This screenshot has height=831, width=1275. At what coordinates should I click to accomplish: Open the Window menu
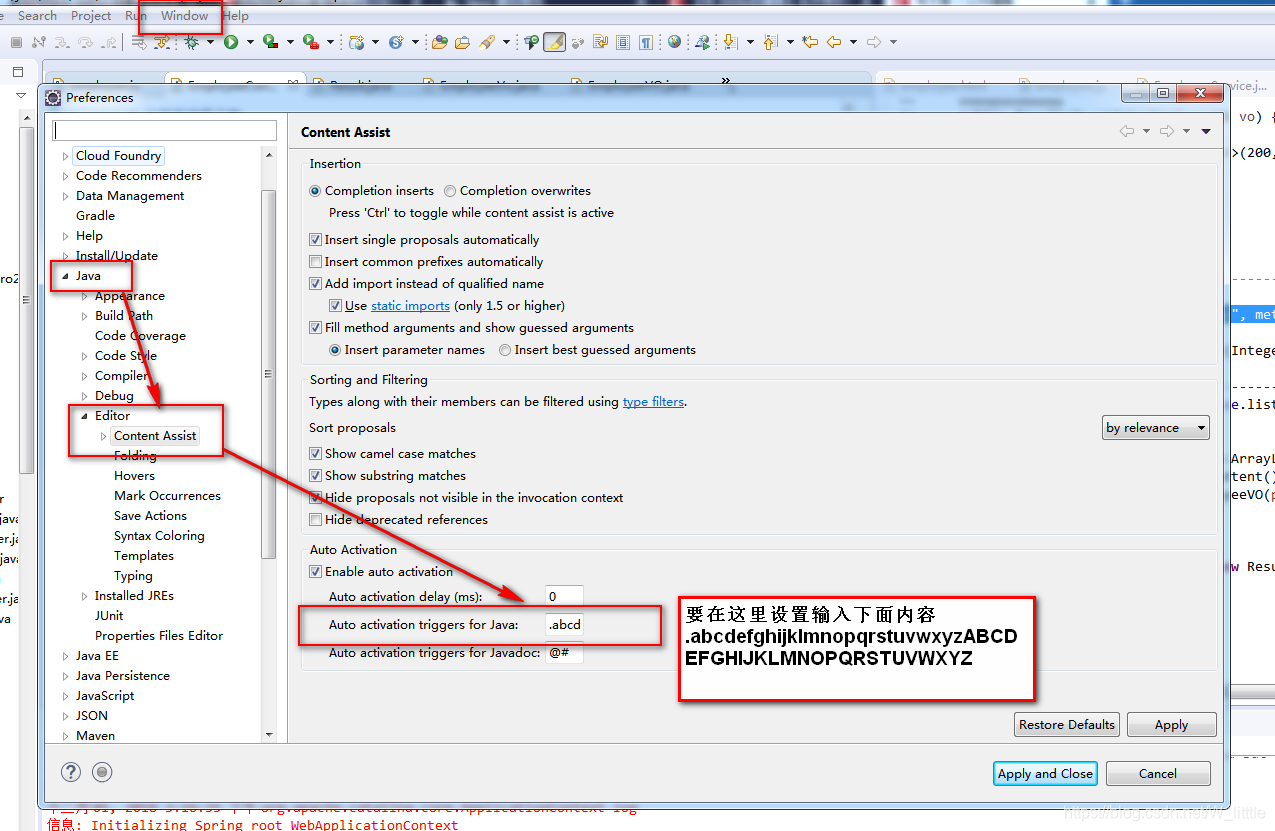[185, 15]
